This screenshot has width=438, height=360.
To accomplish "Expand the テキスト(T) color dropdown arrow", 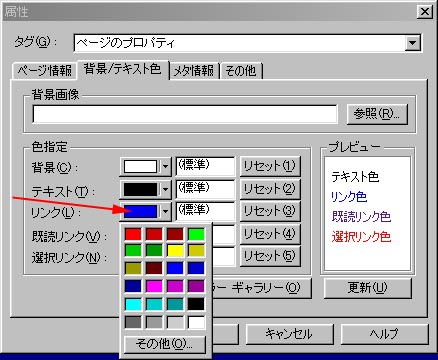I will [165, 189].
